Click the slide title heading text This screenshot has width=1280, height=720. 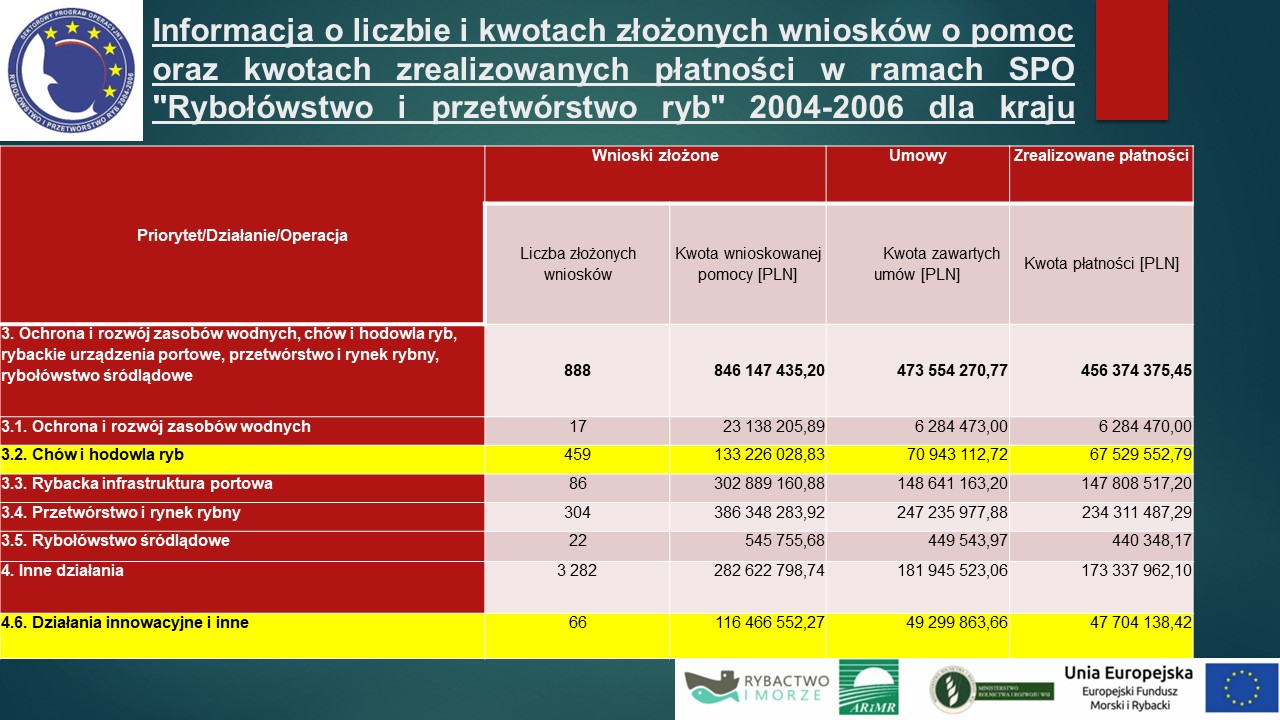(x=614, y=69)
